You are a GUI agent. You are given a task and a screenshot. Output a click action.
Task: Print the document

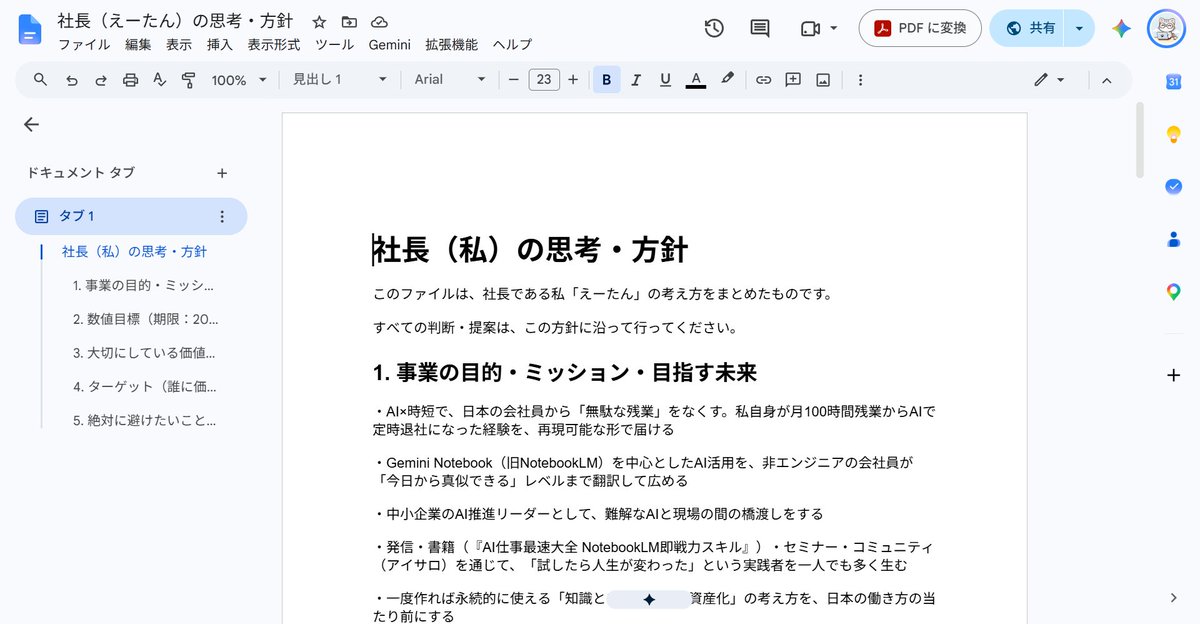click(x=130, y=80)
